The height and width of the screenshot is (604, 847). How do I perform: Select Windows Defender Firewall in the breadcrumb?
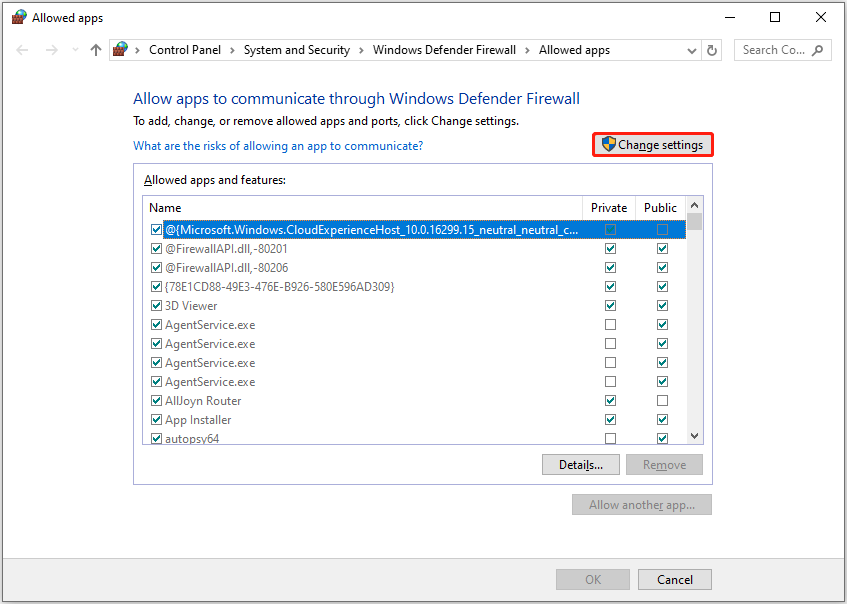click(444, 49)
